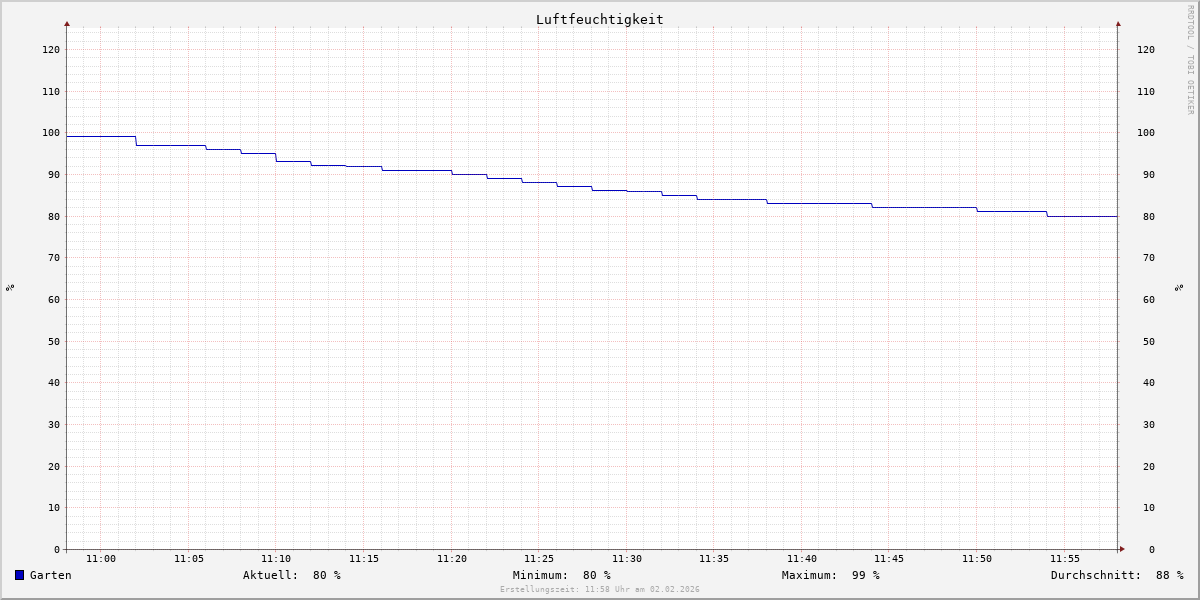Click the Garten legend label
1200x600 pixels.
tap(51, 575)
